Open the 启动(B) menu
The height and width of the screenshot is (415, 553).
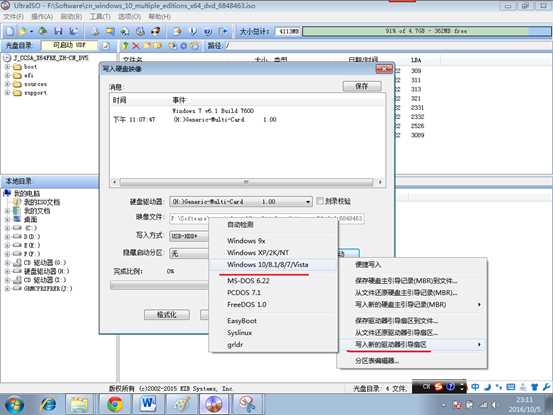click(71, 17)
